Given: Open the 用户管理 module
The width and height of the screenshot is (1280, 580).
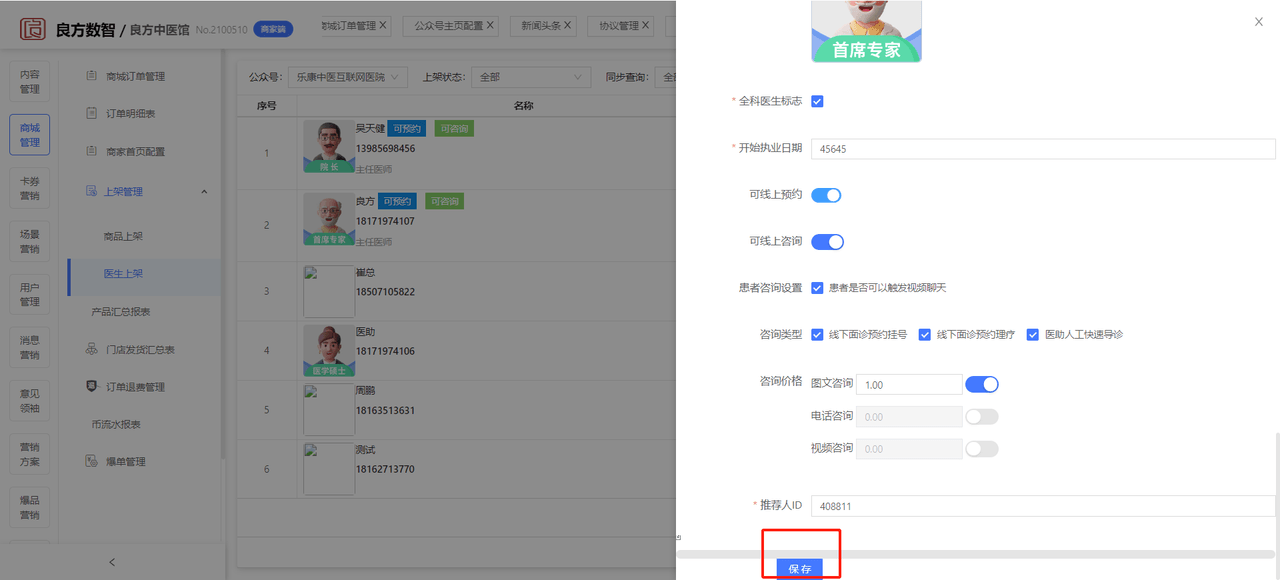Looking at the screenshot, I should pyautogui.click(x=30, y=294).
